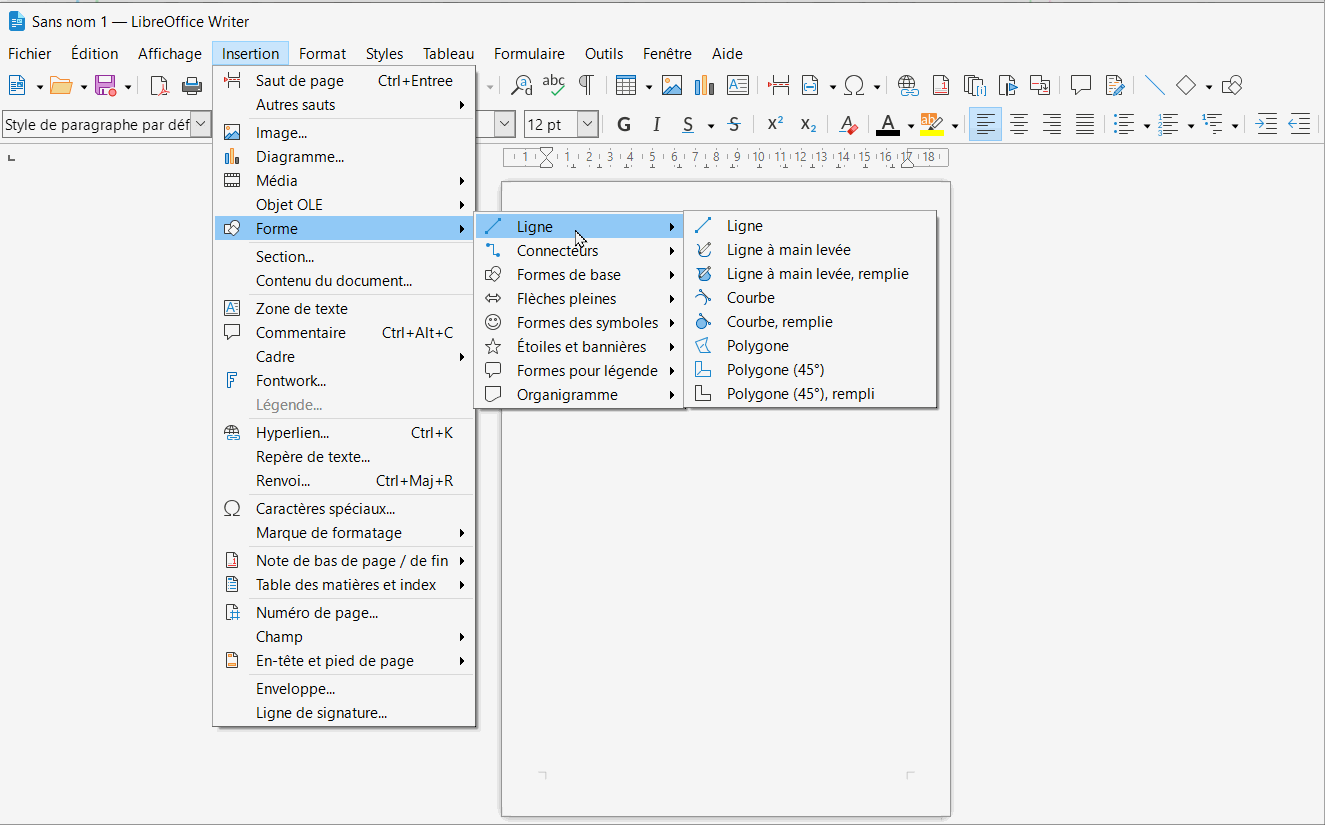
Task: Toggle center alignment
Action: 1019,125
